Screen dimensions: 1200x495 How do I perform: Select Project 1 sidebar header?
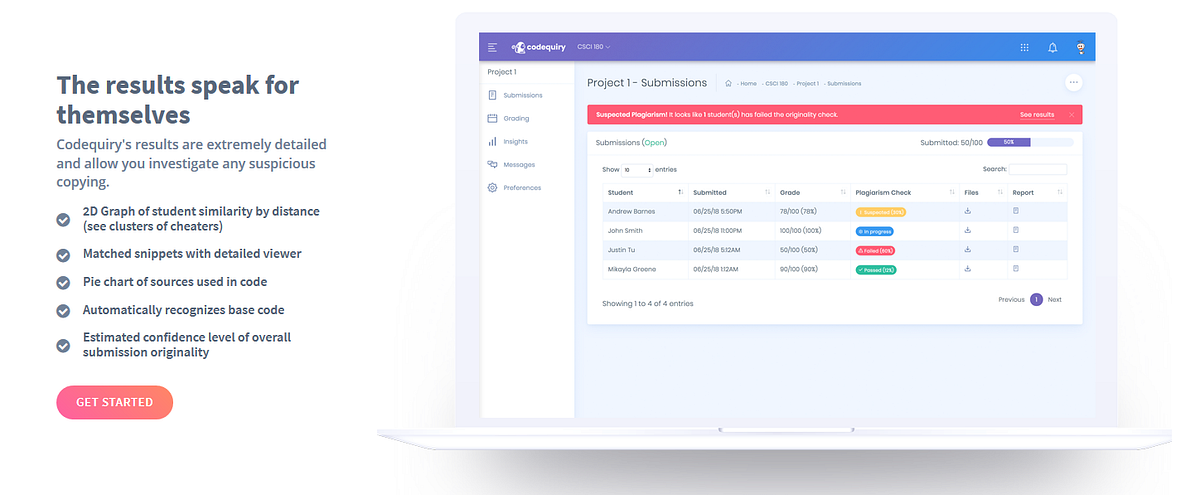coord(502,72)
